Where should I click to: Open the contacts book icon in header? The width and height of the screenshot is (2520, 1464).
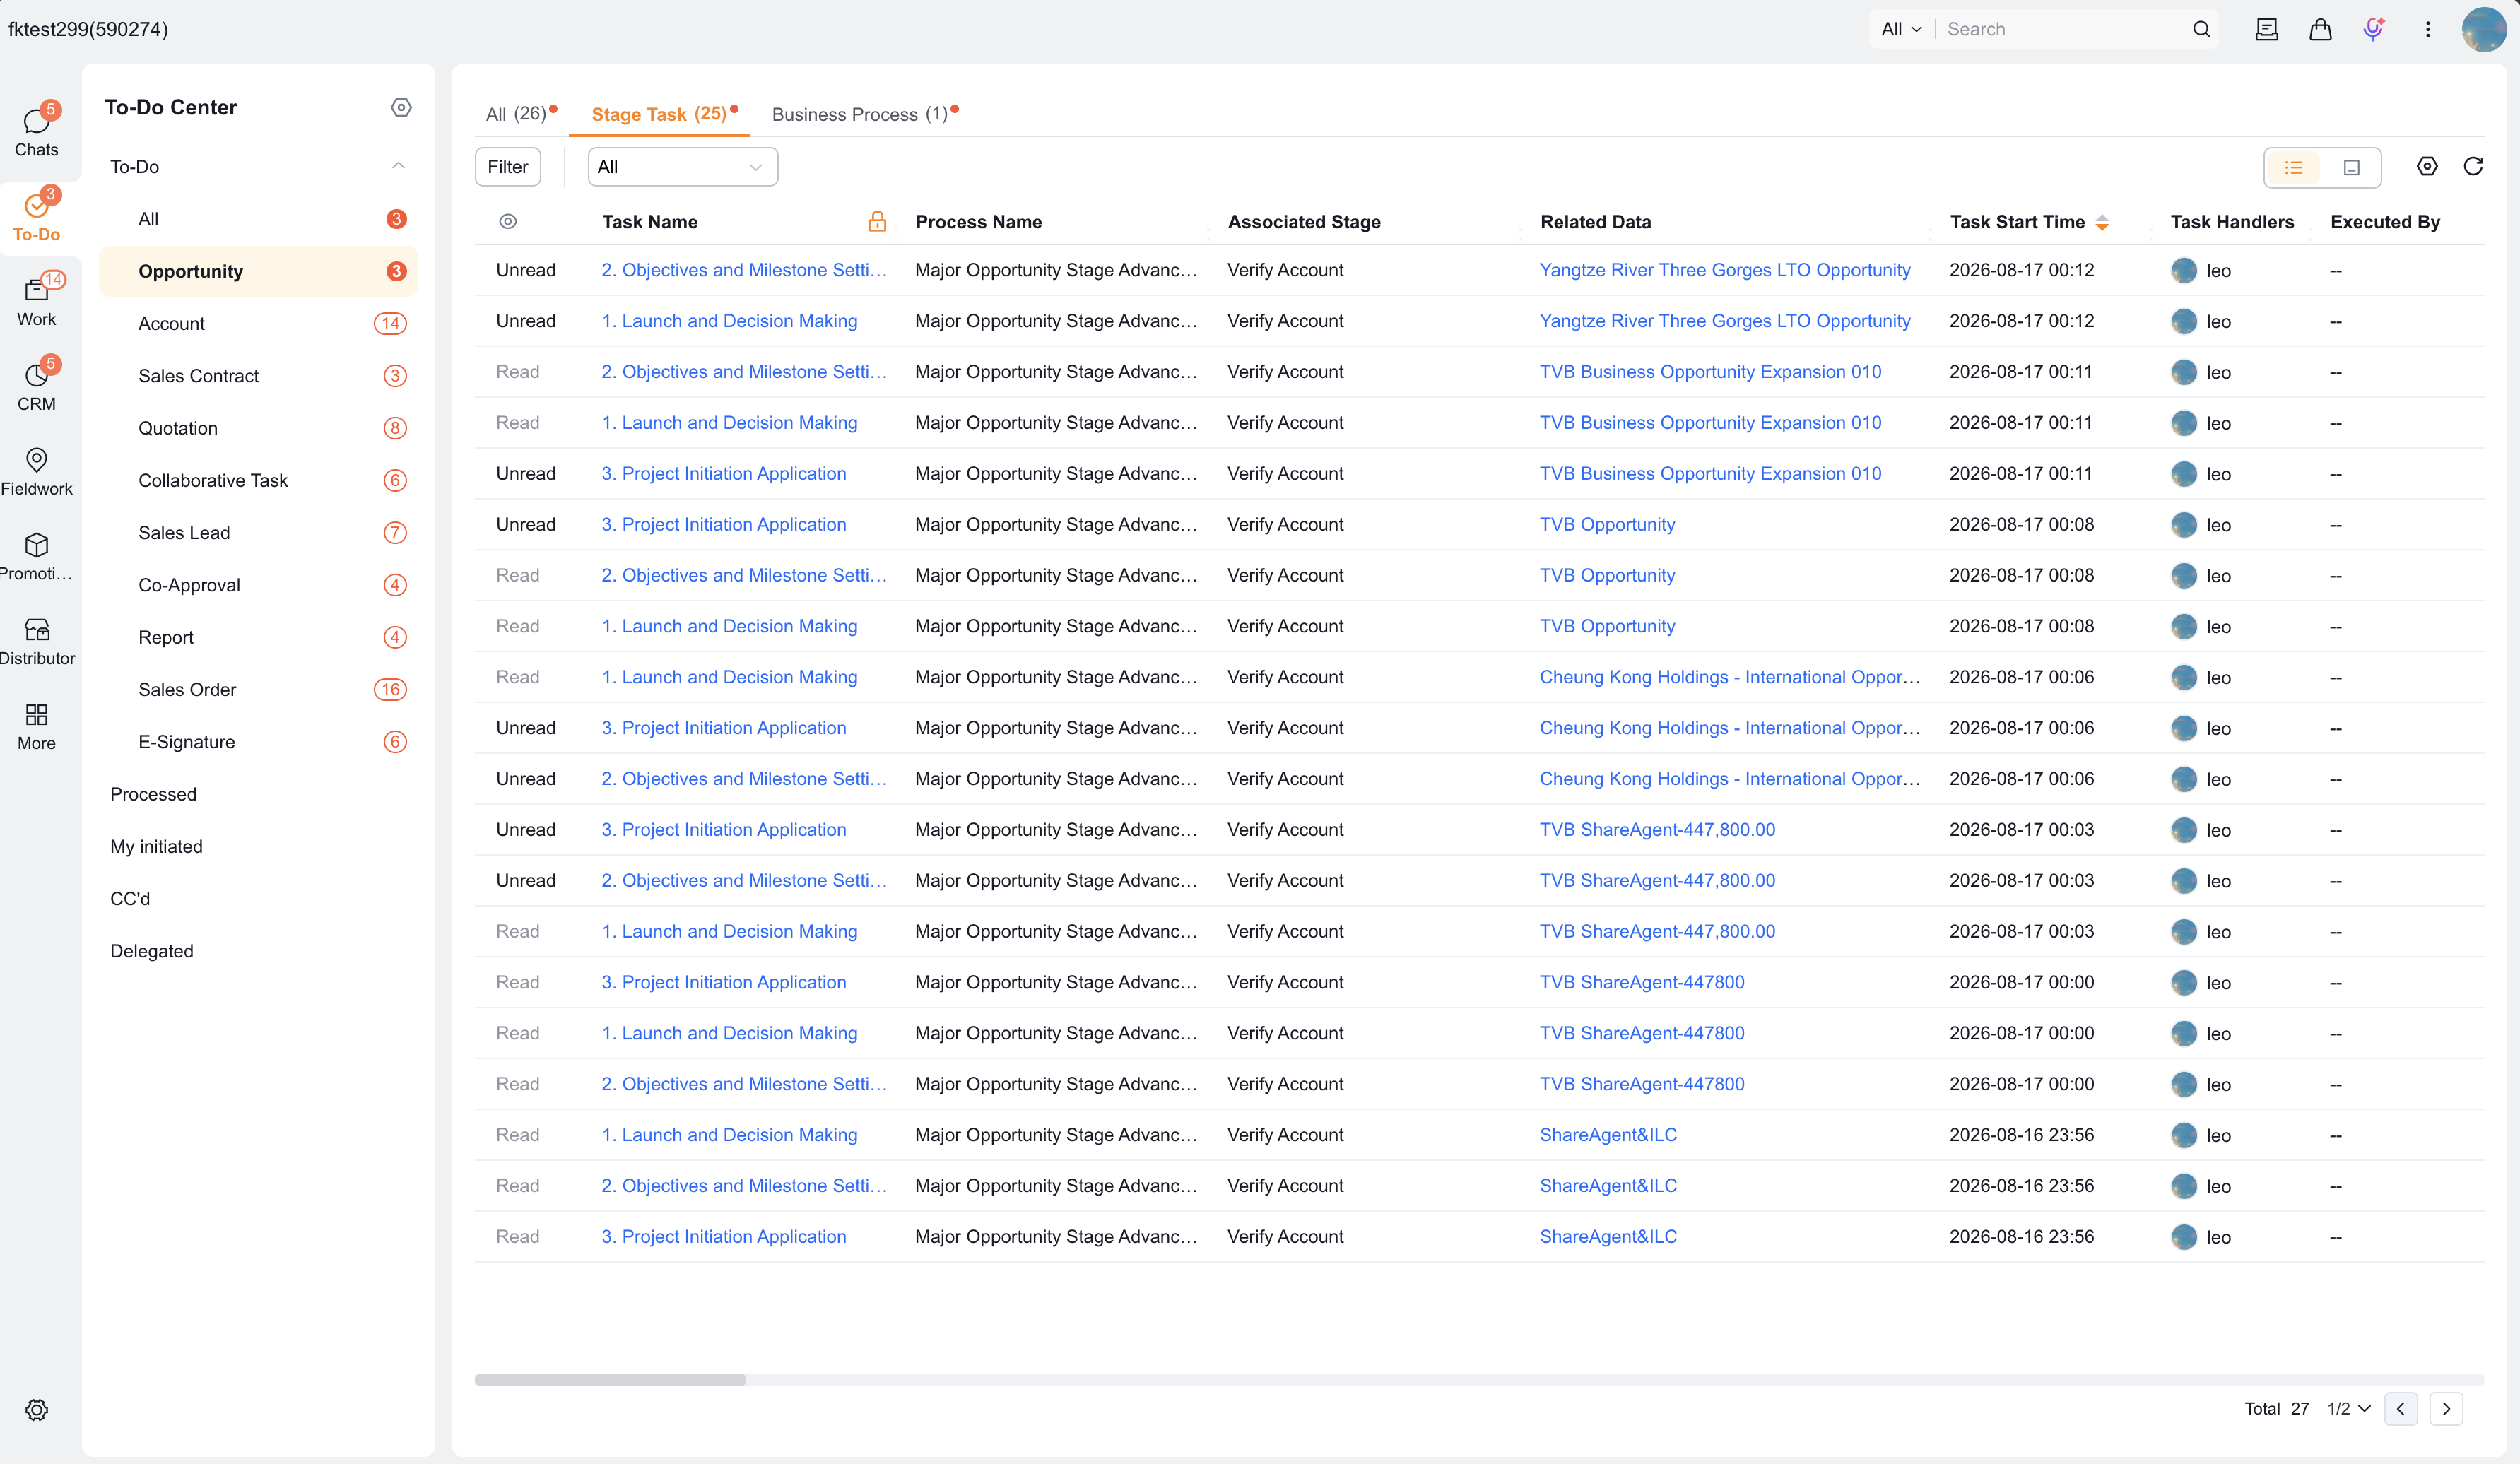coord(2267,29)
